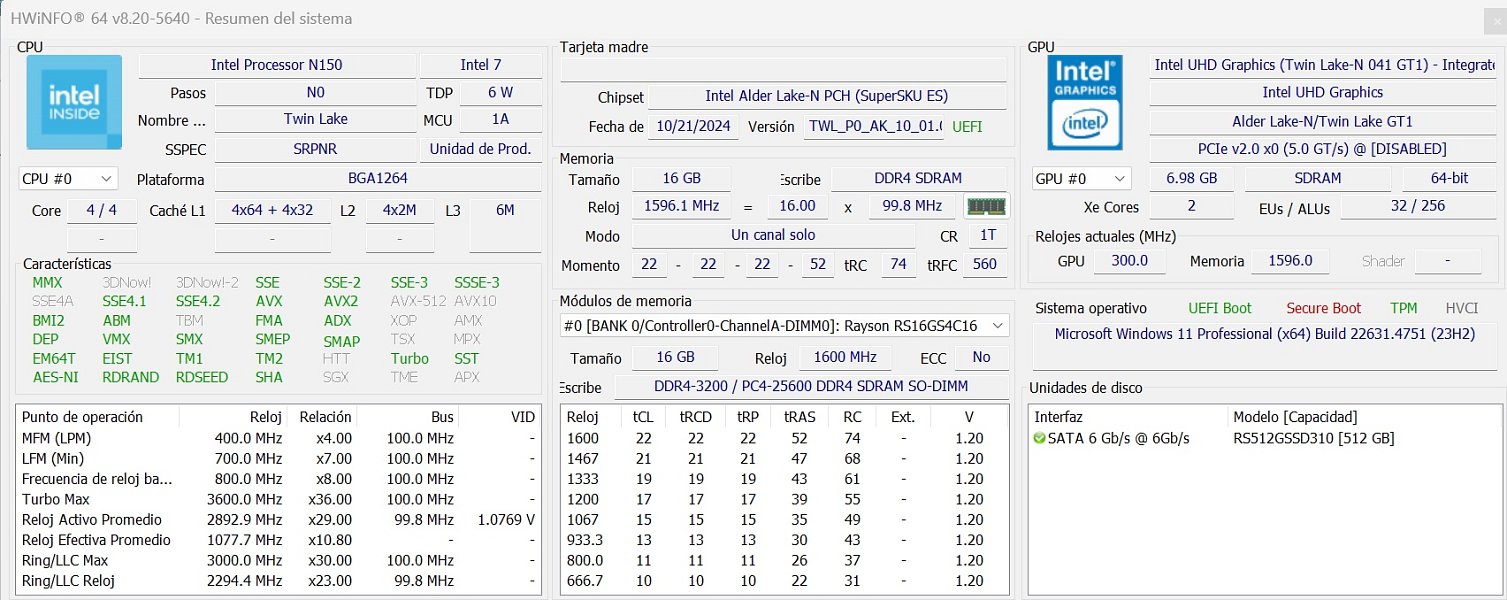Click the Core count 4 / 4
1507x600 pixels.
102,211
